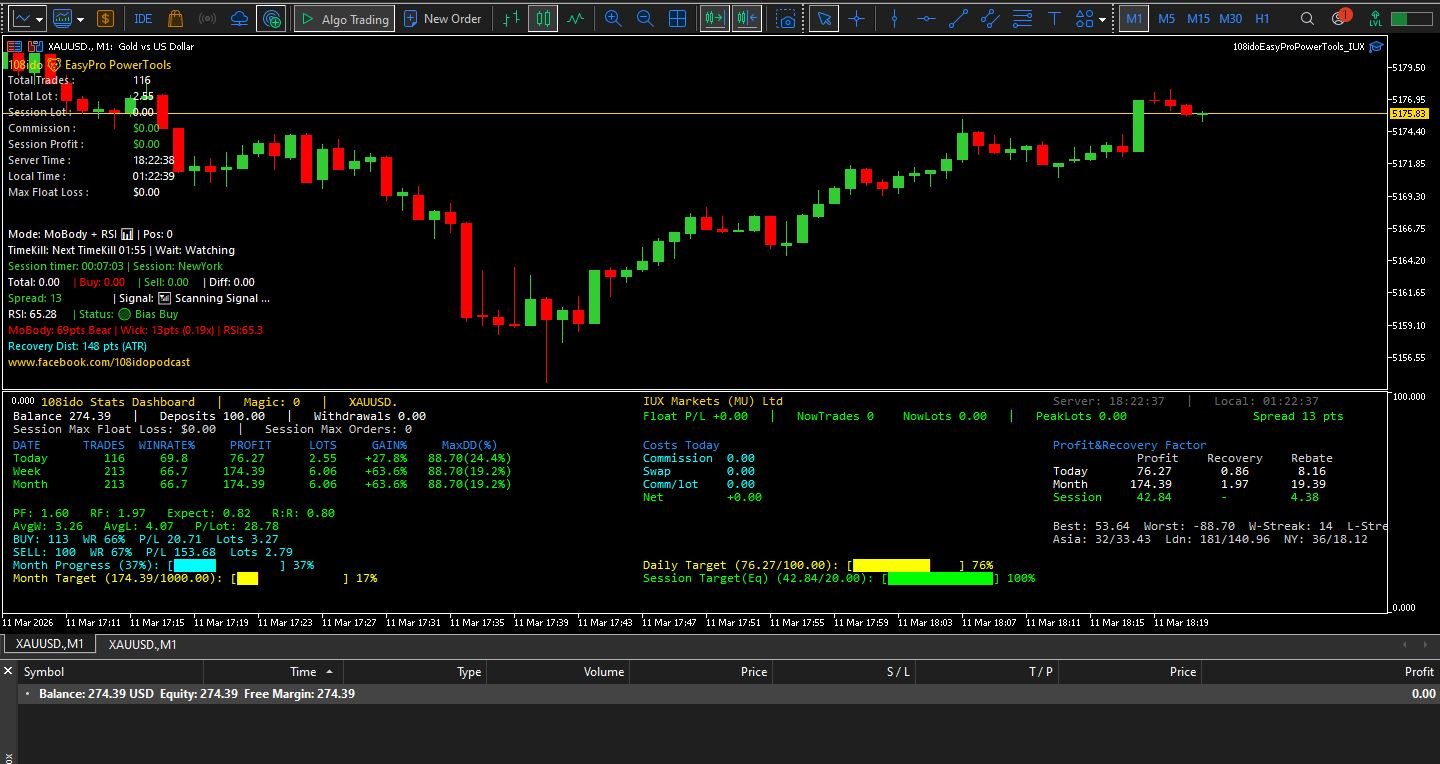This screenshot has height=764, width=1440.
Task: Select the text label tool
Action: tap(1054, 18)
